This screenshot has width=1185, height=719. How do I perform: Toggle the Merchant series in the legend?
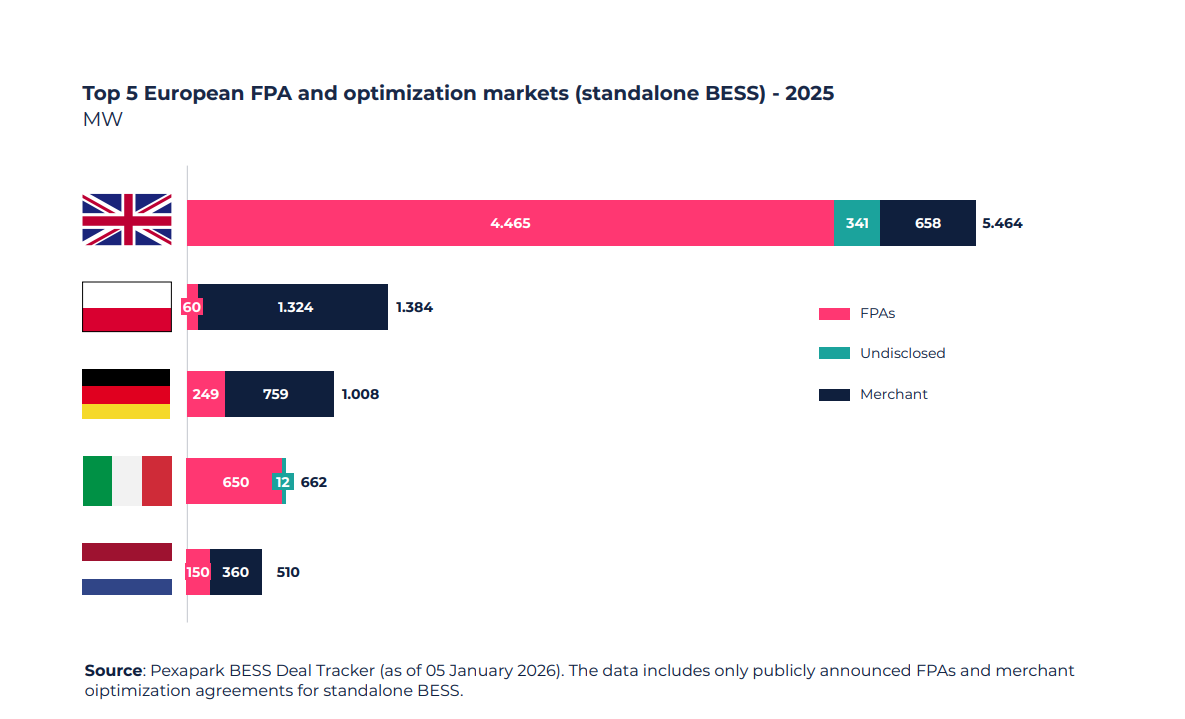pos(893,394)
